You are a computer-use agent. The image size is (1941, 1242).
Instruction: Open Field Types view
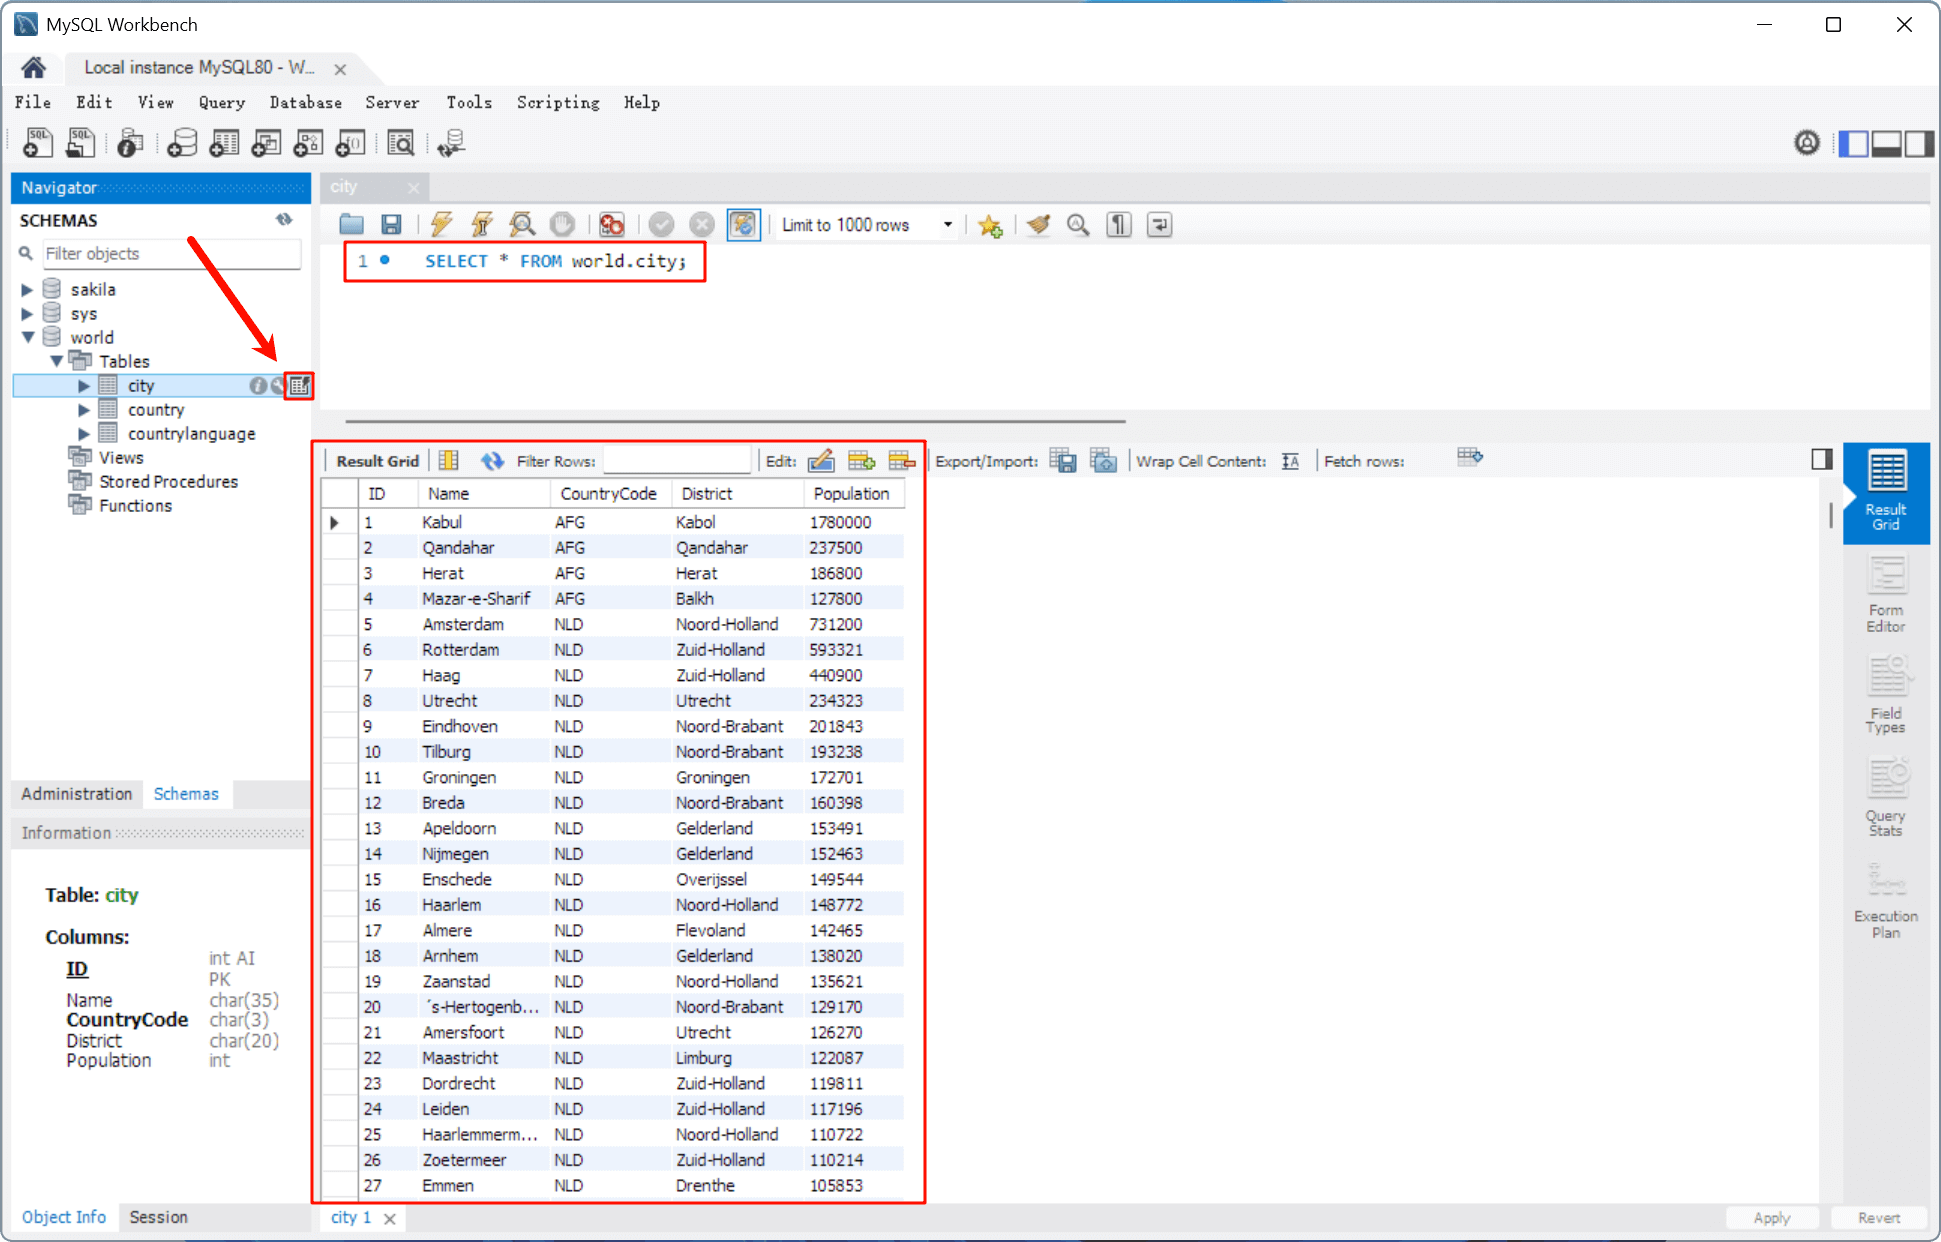1886,696
